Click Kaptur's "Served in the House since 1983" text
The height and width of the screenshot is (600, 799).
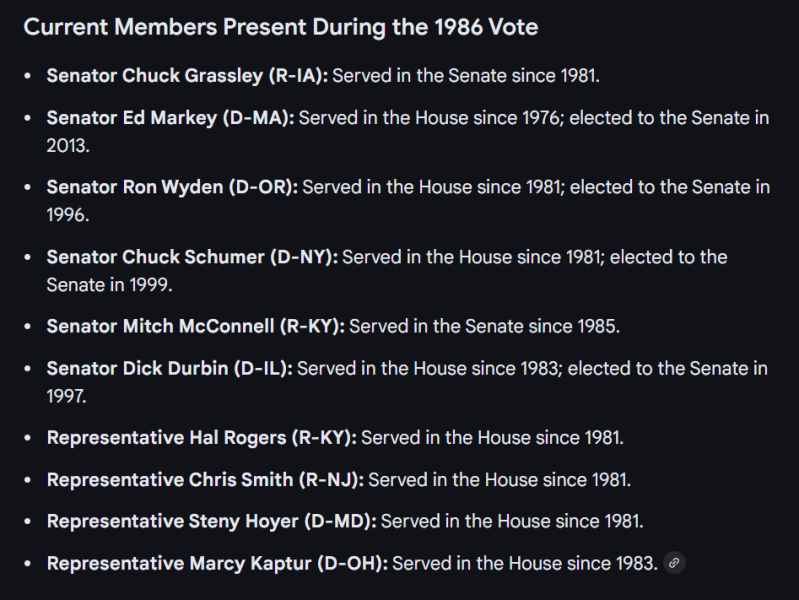[525, 563]
